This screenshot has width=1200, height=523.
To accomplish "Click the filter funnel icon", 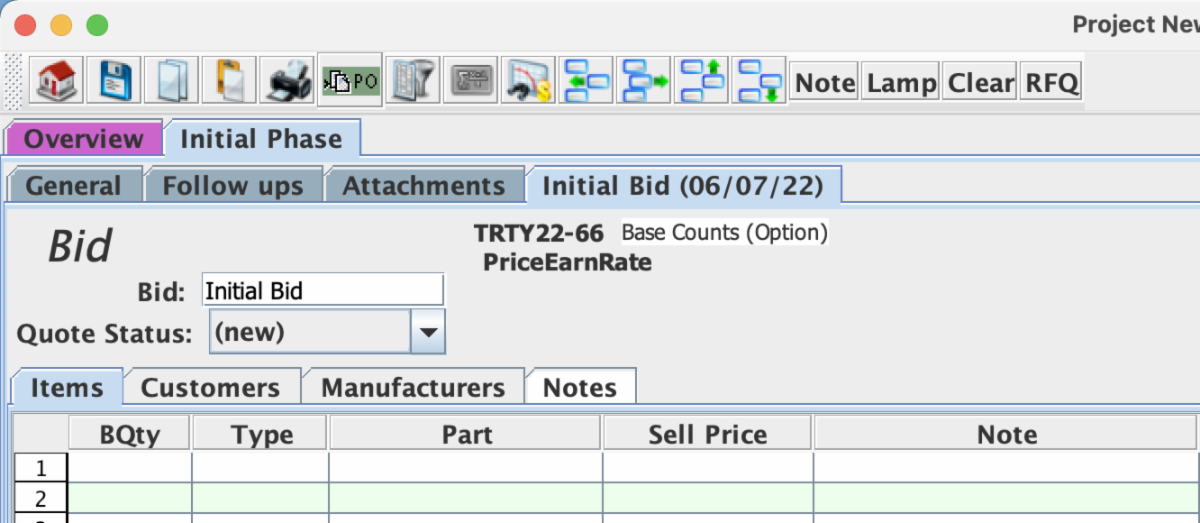I will click(412, 81).
